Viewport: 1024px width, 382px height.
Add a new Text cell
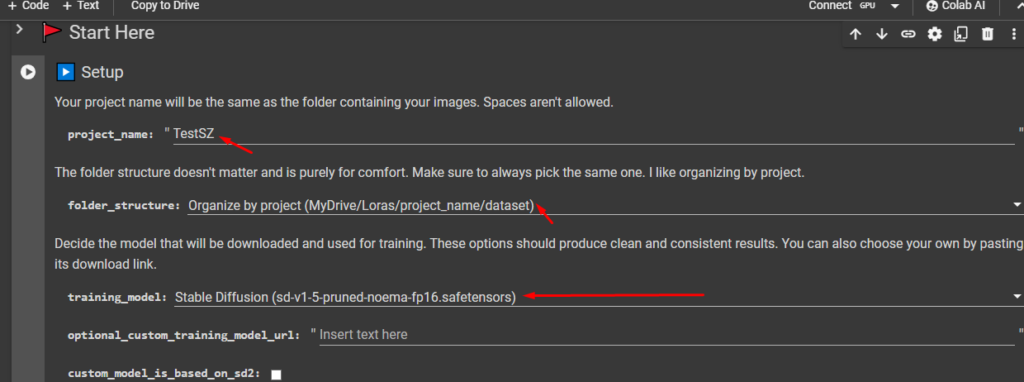pos(81,5)
